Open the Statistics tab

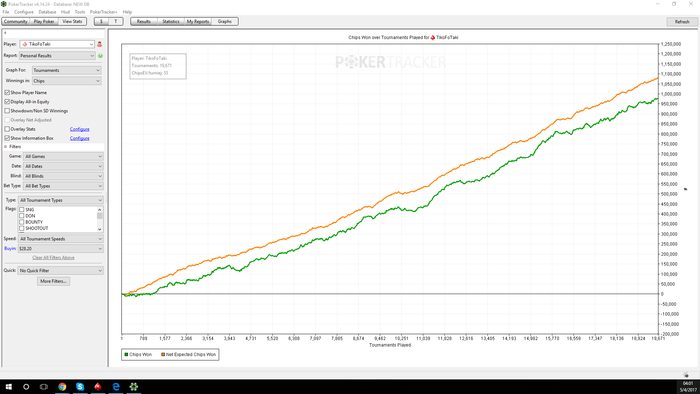(171, 21)
